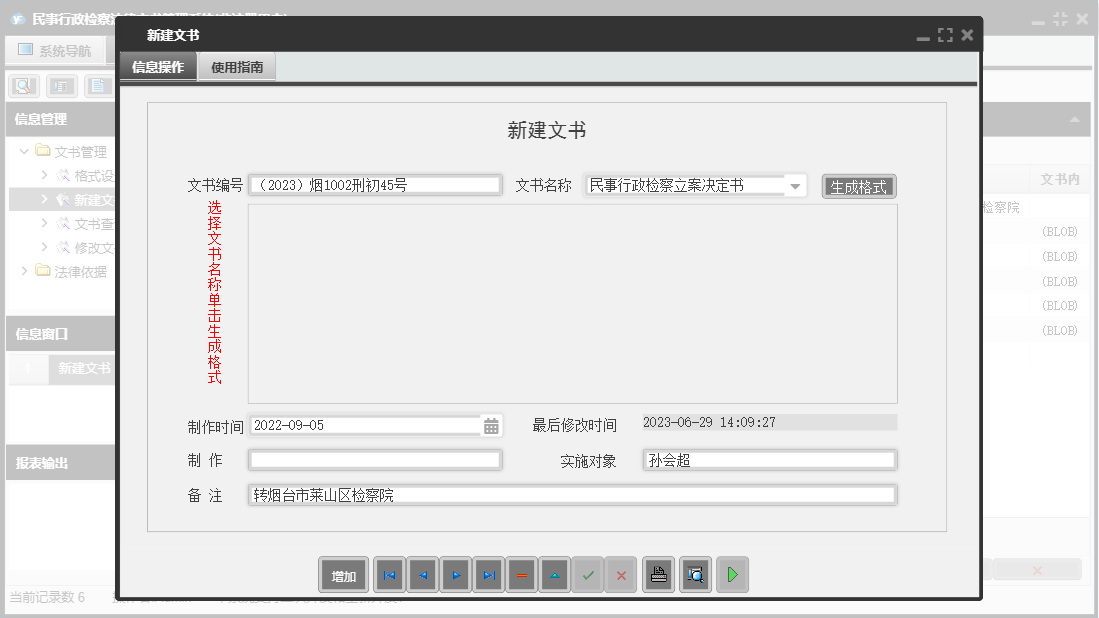Open the 文书名称 dropdown list
The image size is (1099, 618).
(x=795, y=184)
